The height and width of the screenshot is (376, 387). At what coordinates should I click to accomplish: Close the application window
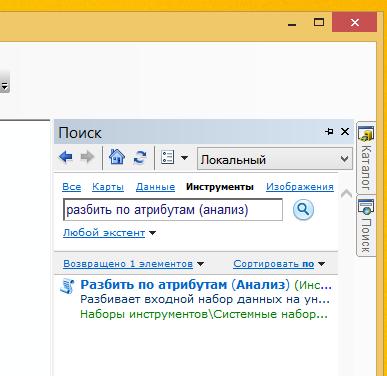coord(355,22)
